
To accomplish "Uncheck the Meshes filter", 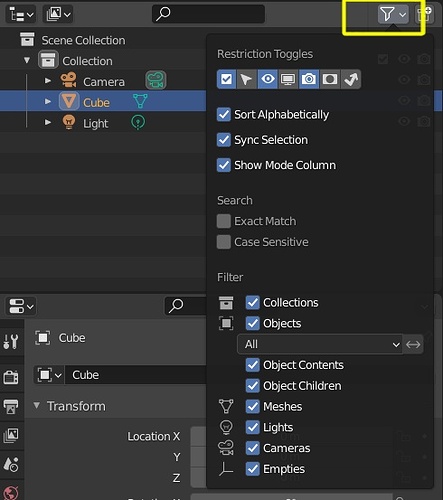I will (253, 406).
